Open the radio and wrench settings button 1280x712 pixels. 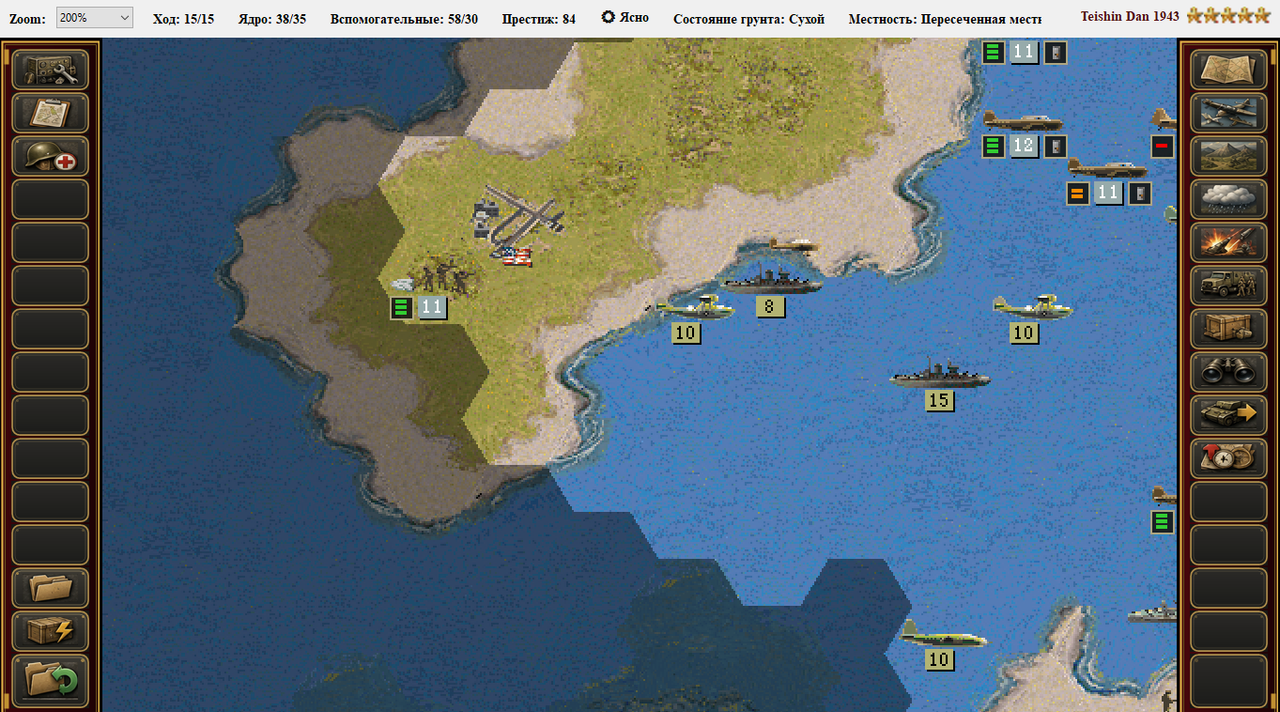[50, 70]
